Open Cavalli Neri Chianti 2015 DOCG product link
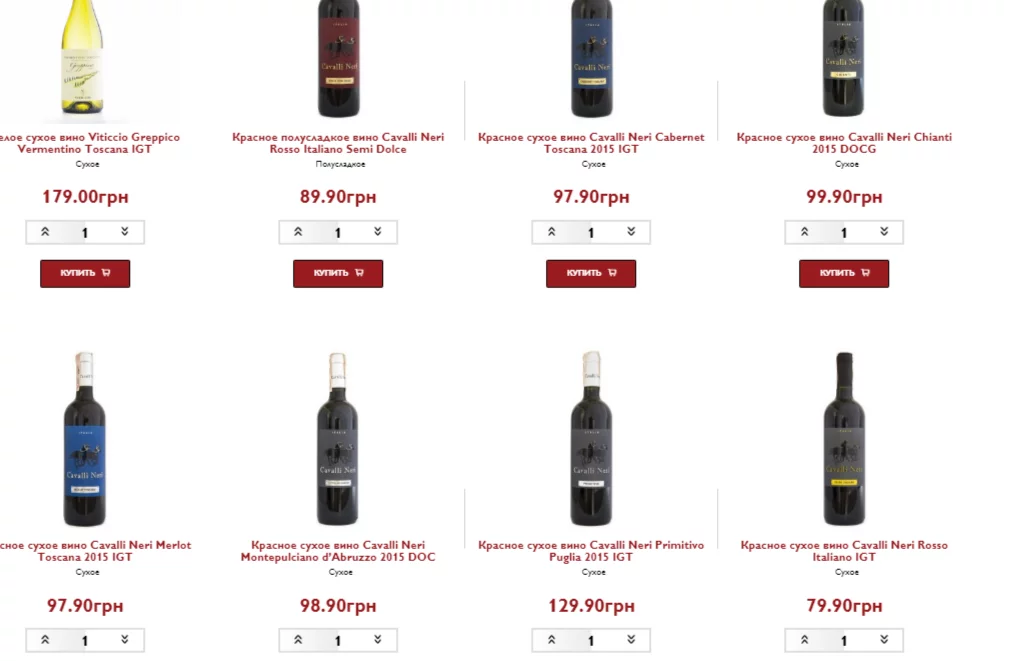Screen dimensions: 1011x661 844,143
